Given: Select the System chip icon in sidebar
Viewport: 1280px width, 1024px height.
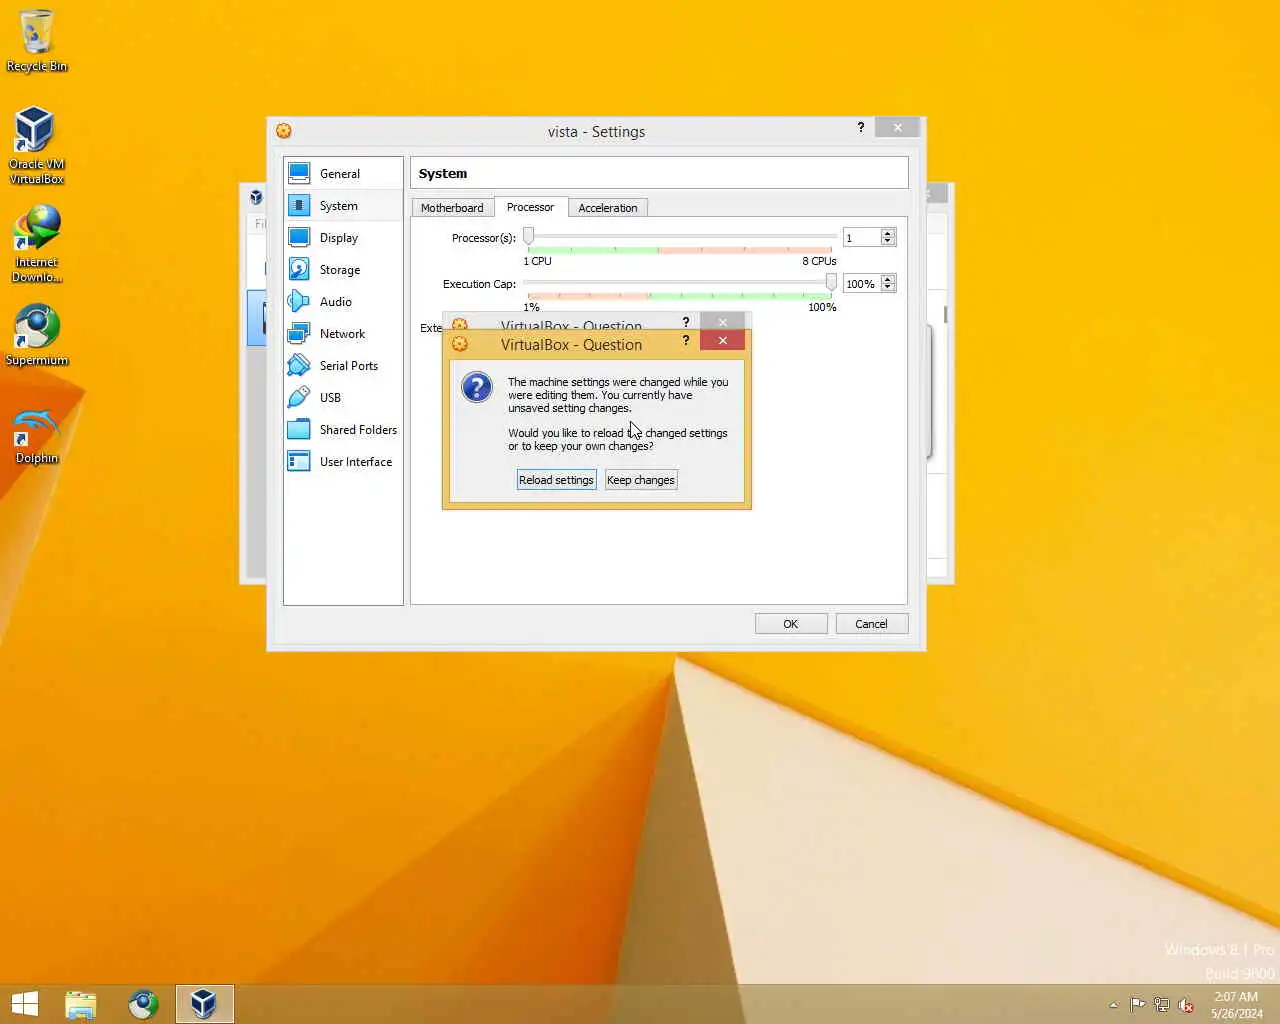Looking at the screenshot, I should pos(299,205).
